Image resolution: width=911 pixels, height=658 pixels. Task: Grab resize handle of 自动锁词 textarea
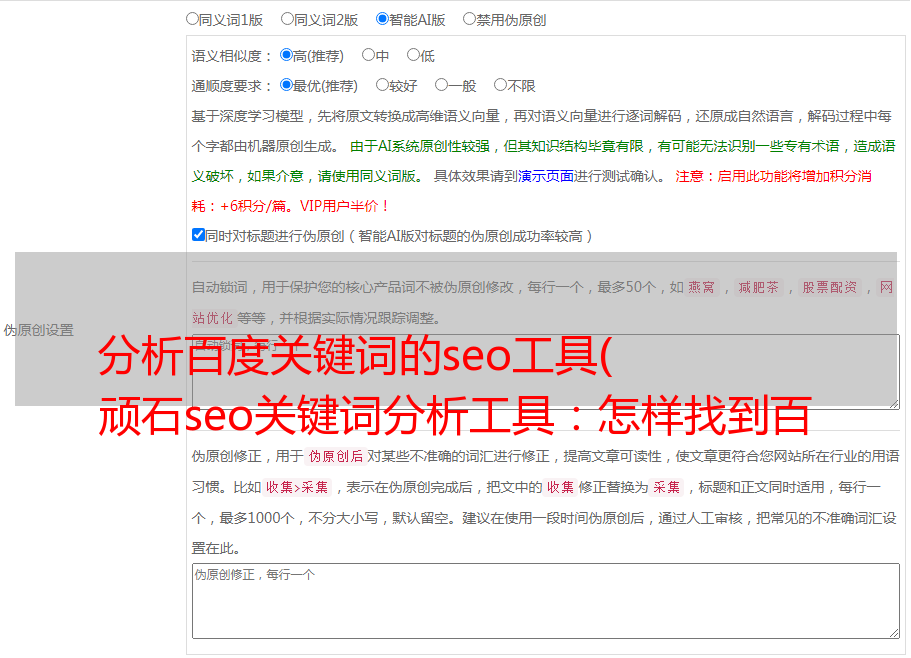pos(894,403)
